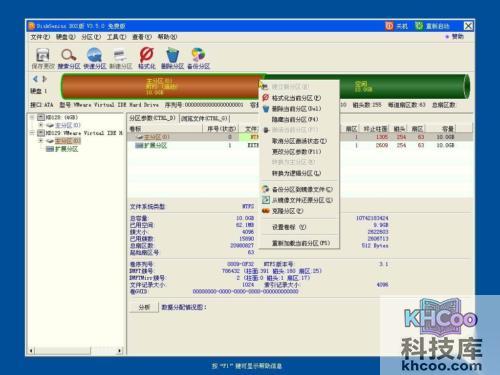Click the 关机 (shutdown) icon in title bar
This screenshot has height=375, width=500.
click(389, 26)
